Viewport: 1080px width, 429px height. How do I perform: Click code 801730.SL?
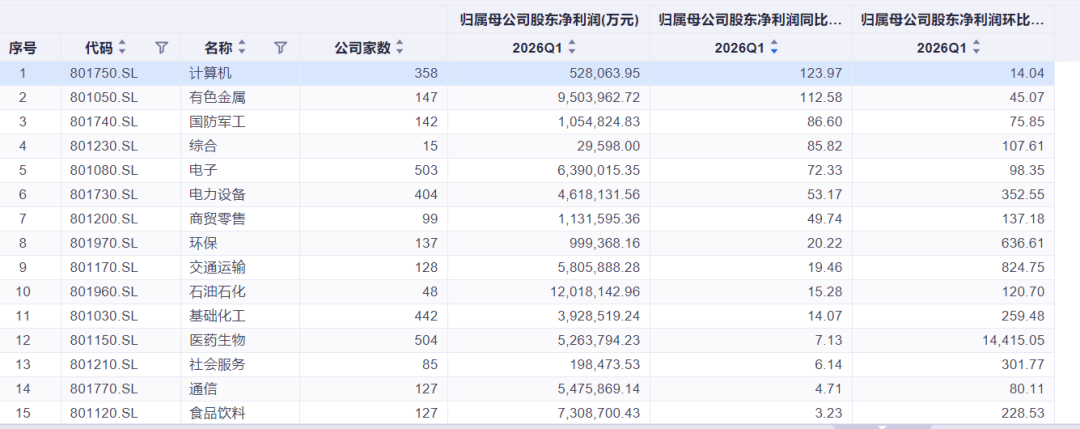tap(104, 195)
